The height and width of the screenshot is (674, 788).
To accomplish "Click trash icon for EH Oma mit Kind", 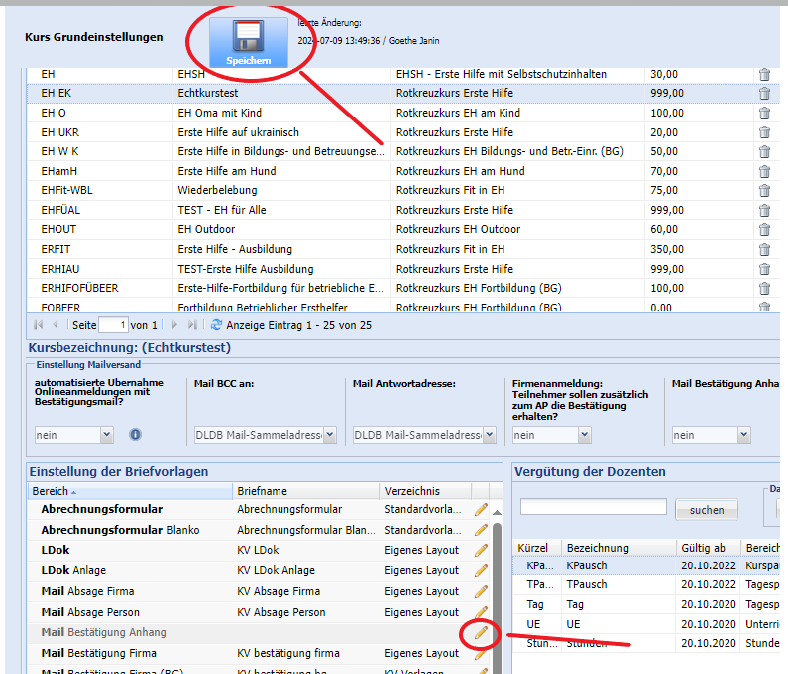I will click(x=764, y=113).
